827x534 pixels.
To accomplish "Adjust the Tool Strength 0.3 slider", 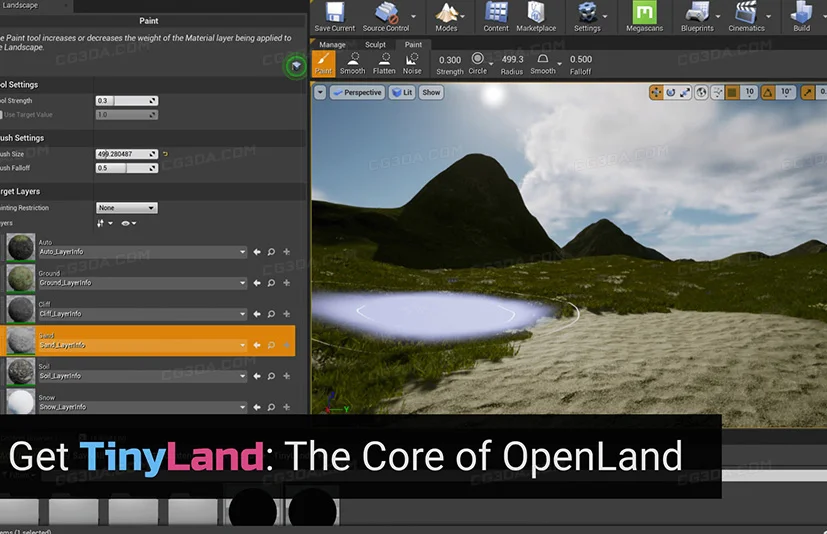I will tap(127, 101).
